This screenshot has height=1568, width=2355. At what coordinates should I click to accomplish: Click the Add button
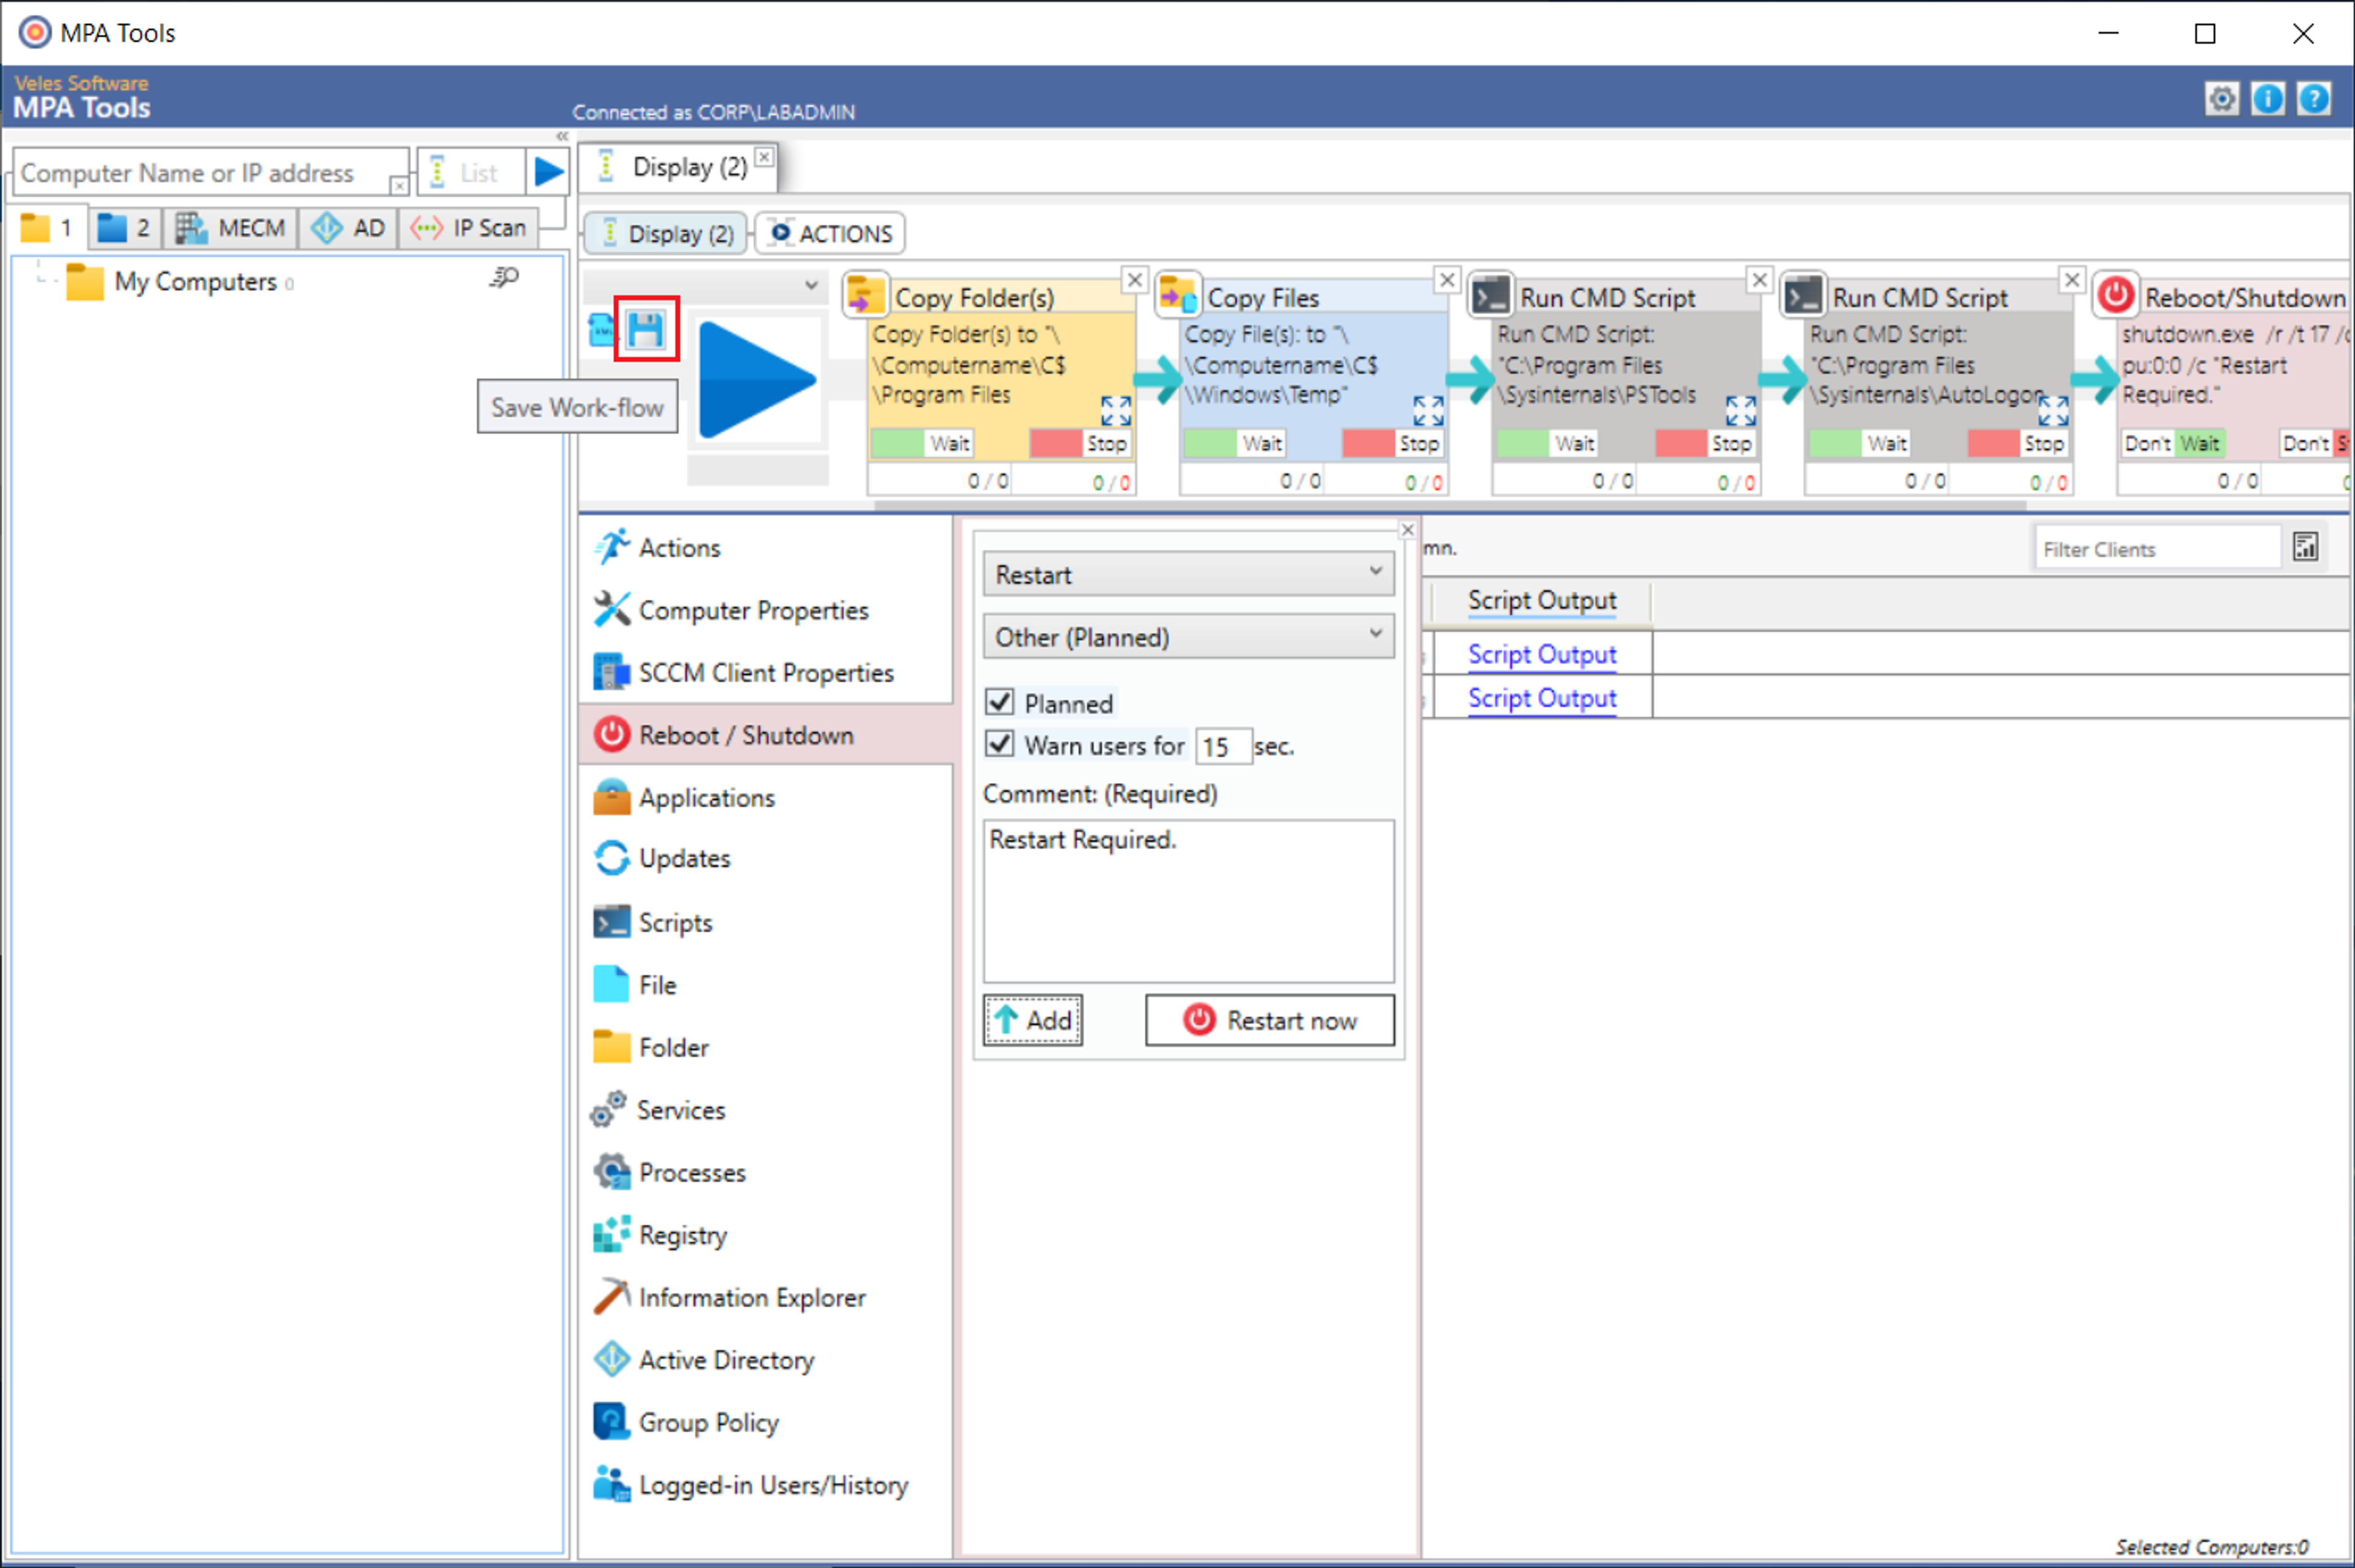1032,1020
